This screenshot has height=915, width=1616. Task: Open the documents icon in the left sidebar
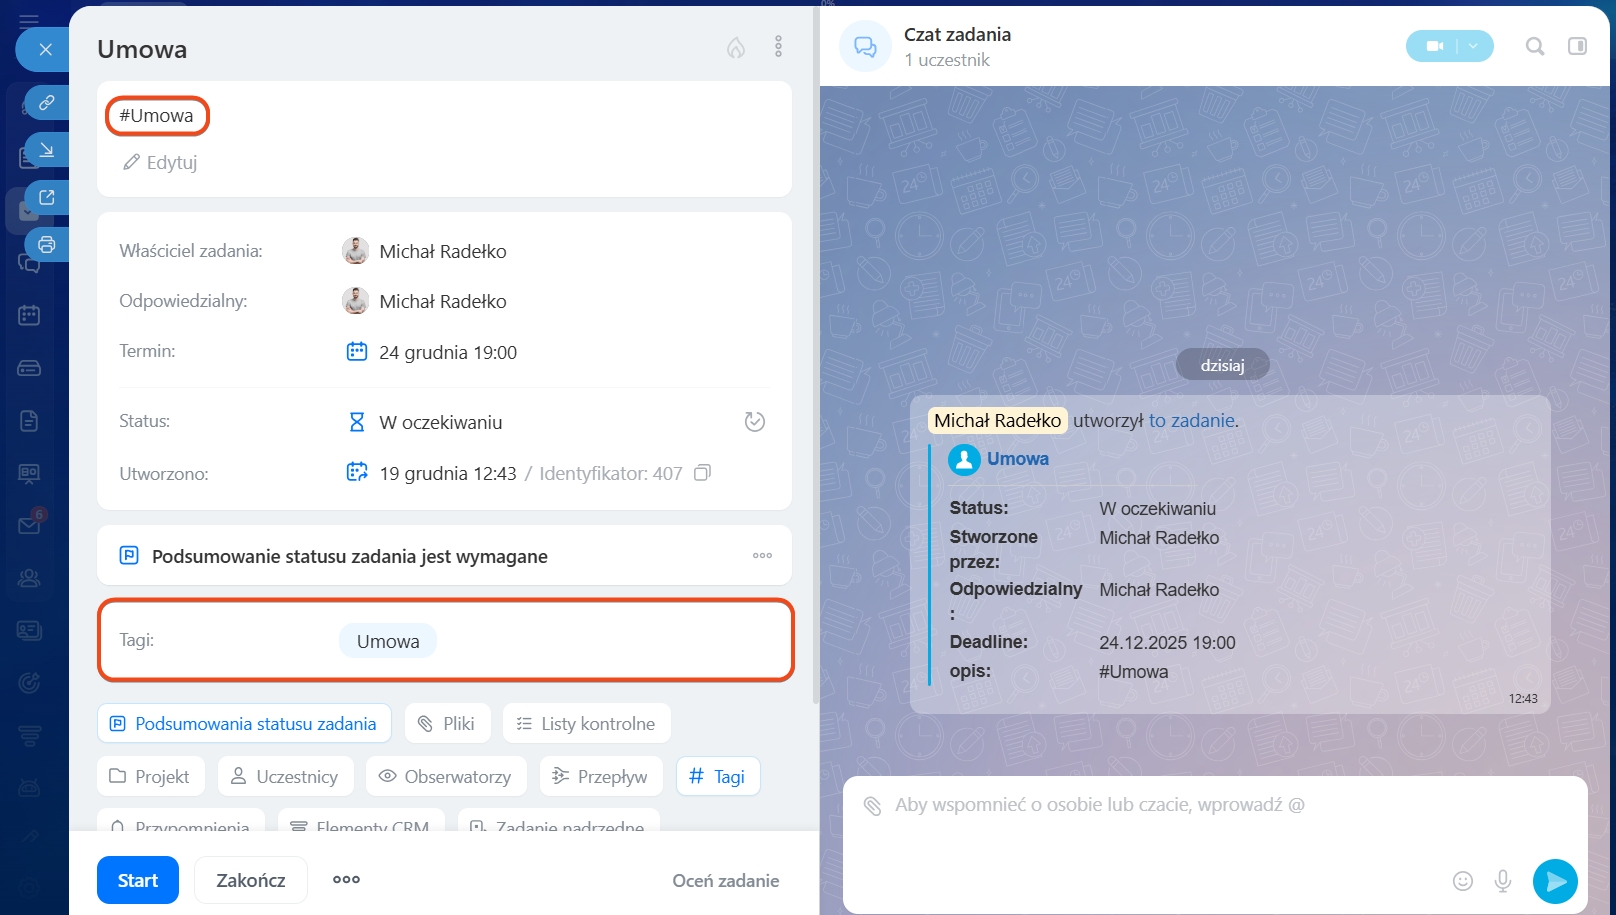click(x=29, y=421)
